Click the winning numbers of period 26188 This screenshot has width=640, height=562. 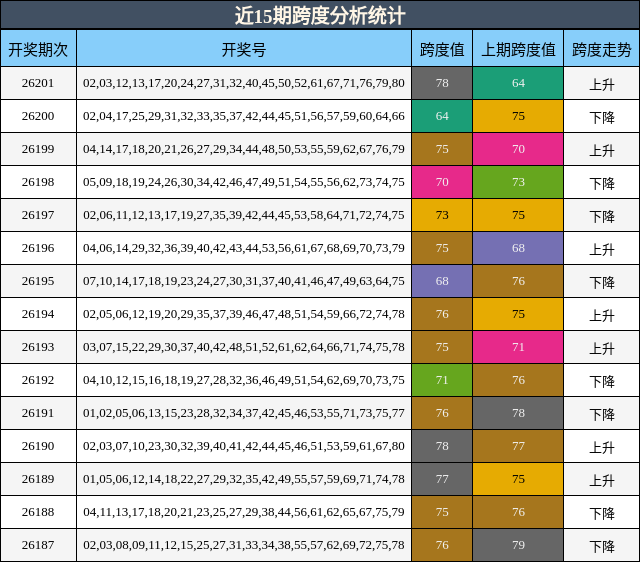pyautogui.click(x=244, y=513)
